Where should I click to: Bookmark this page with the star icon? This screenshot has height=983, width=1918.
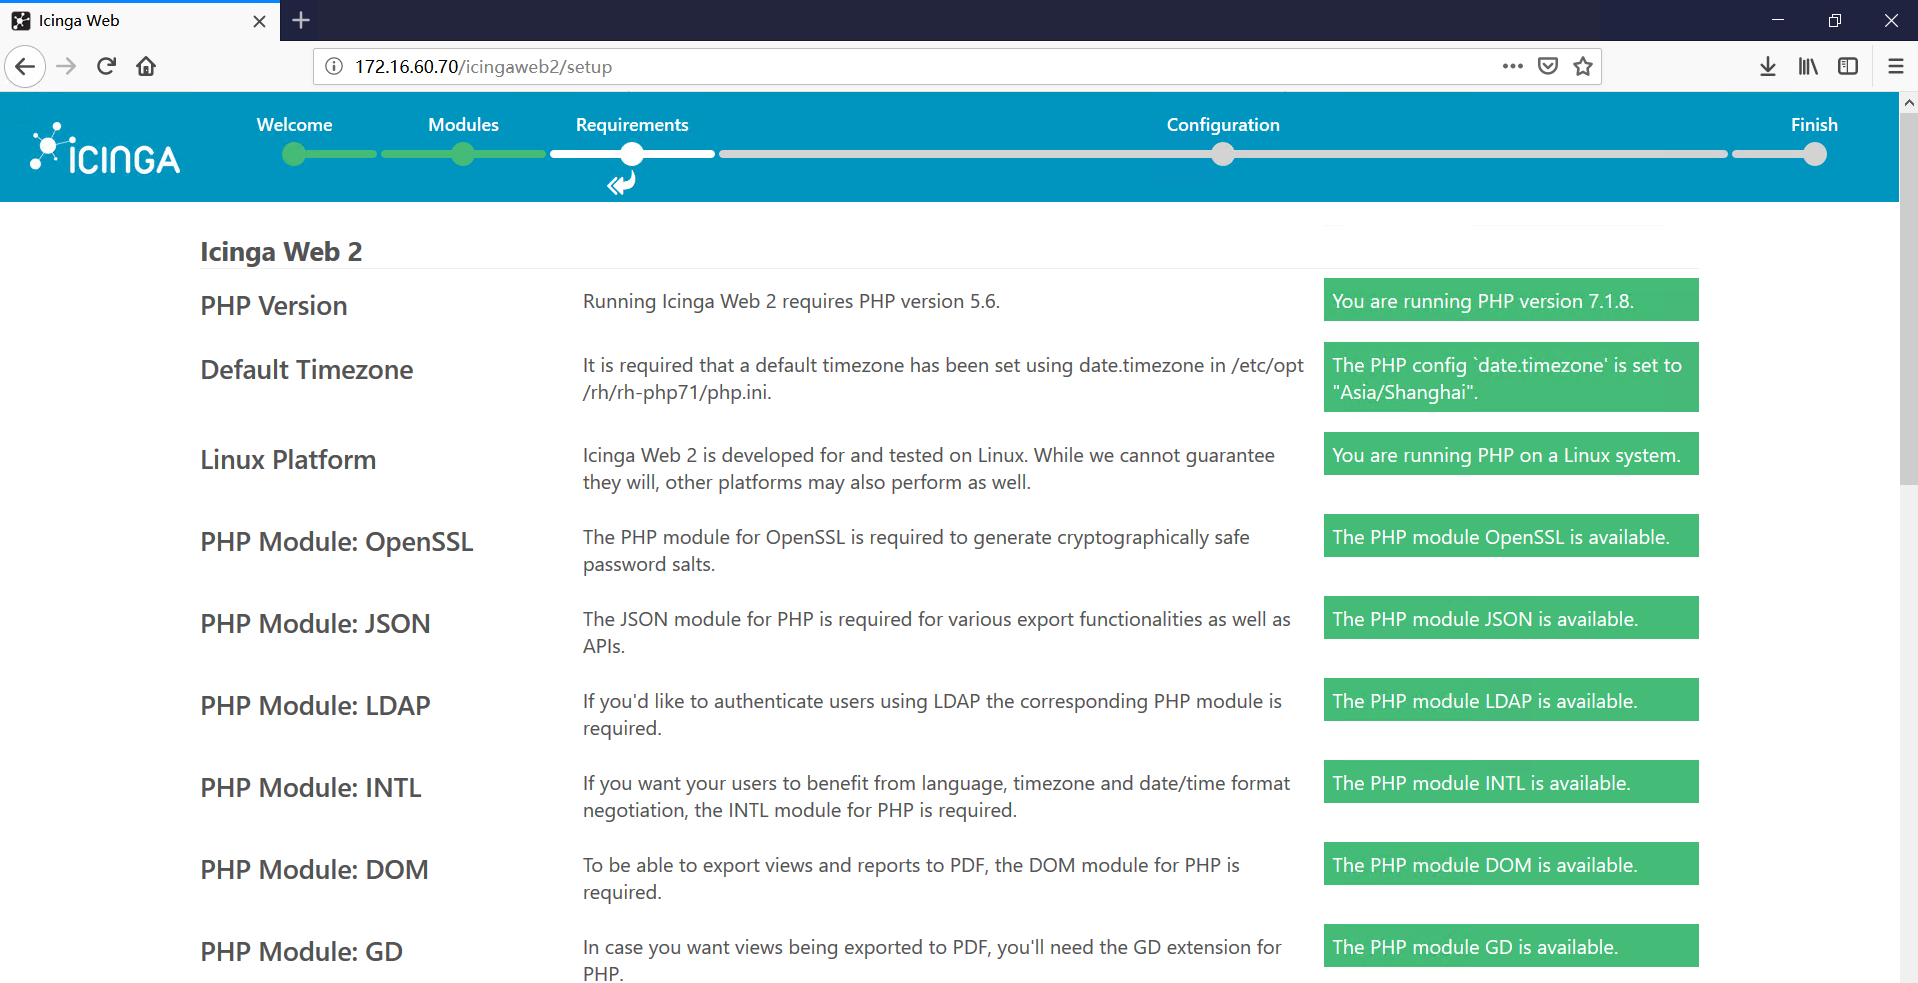1583,67
